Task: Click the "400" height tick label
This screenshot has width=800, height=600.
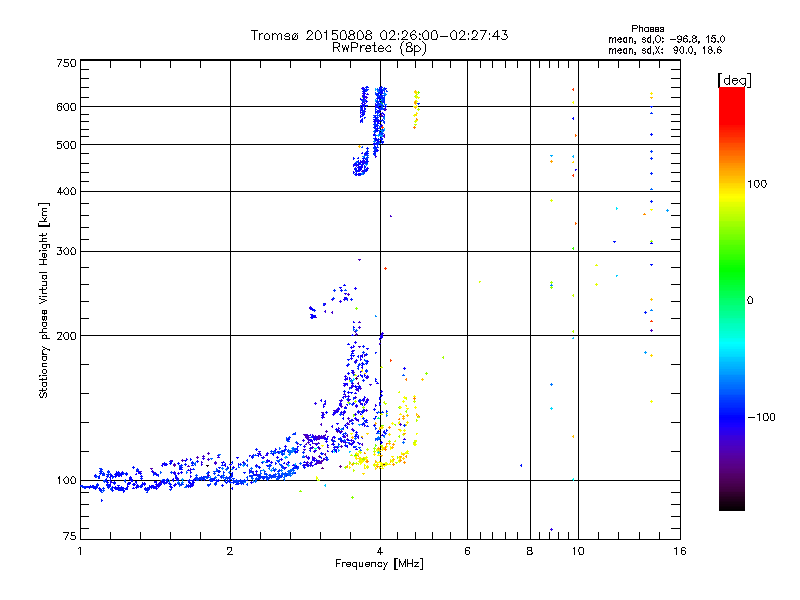Action: coord(66,191)
